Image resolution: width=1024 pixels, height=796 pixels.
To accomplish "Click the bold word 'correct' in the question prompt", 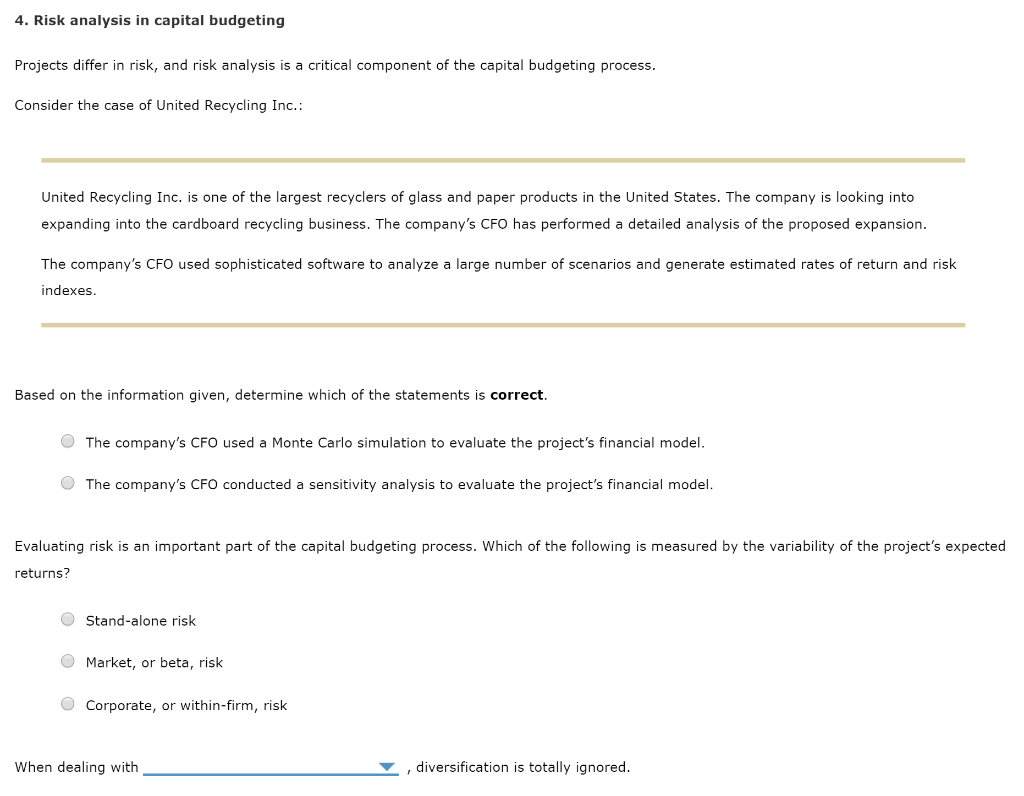I will click(516, 394).
